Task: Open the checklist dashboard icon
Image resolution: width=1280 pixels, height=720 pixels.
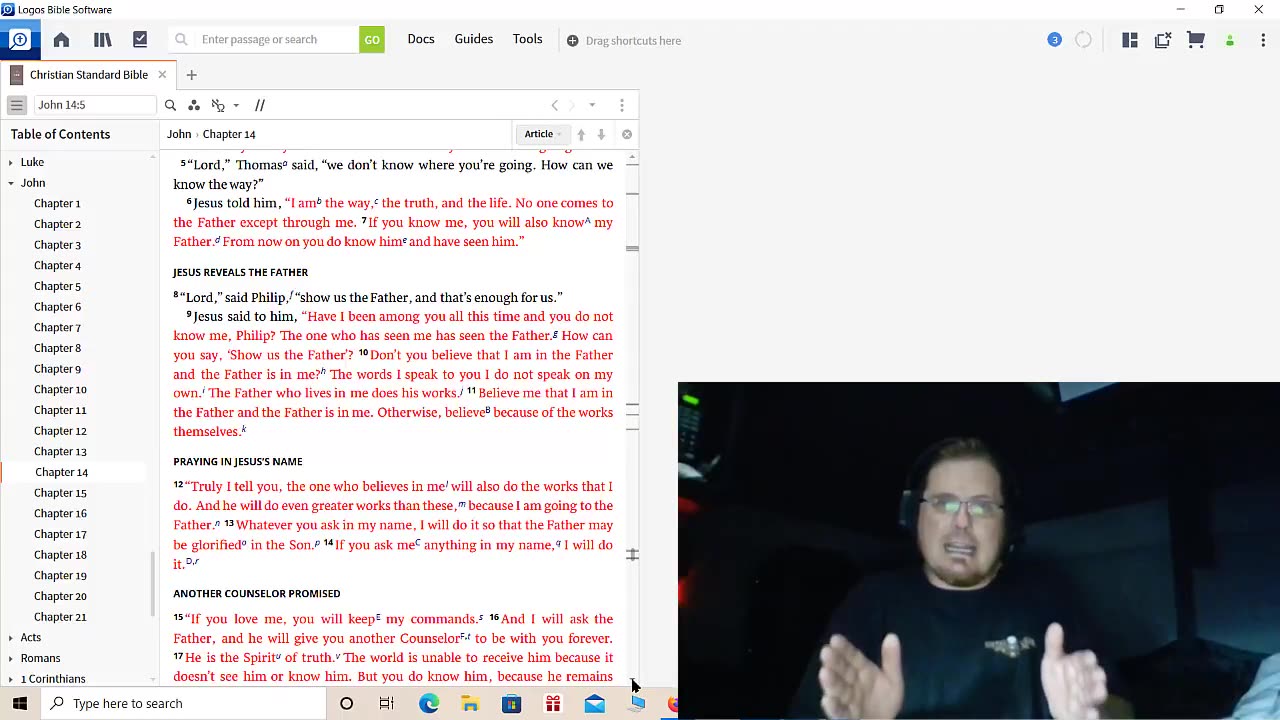Action: click(140, 40)
